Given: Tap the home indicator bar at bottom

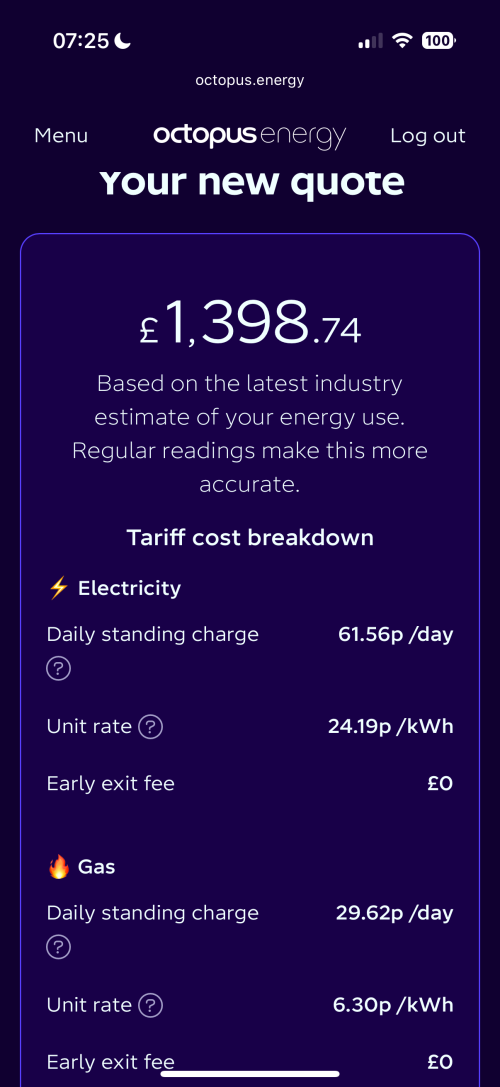Looking at the screenshot, I should tap(250, 1074).
